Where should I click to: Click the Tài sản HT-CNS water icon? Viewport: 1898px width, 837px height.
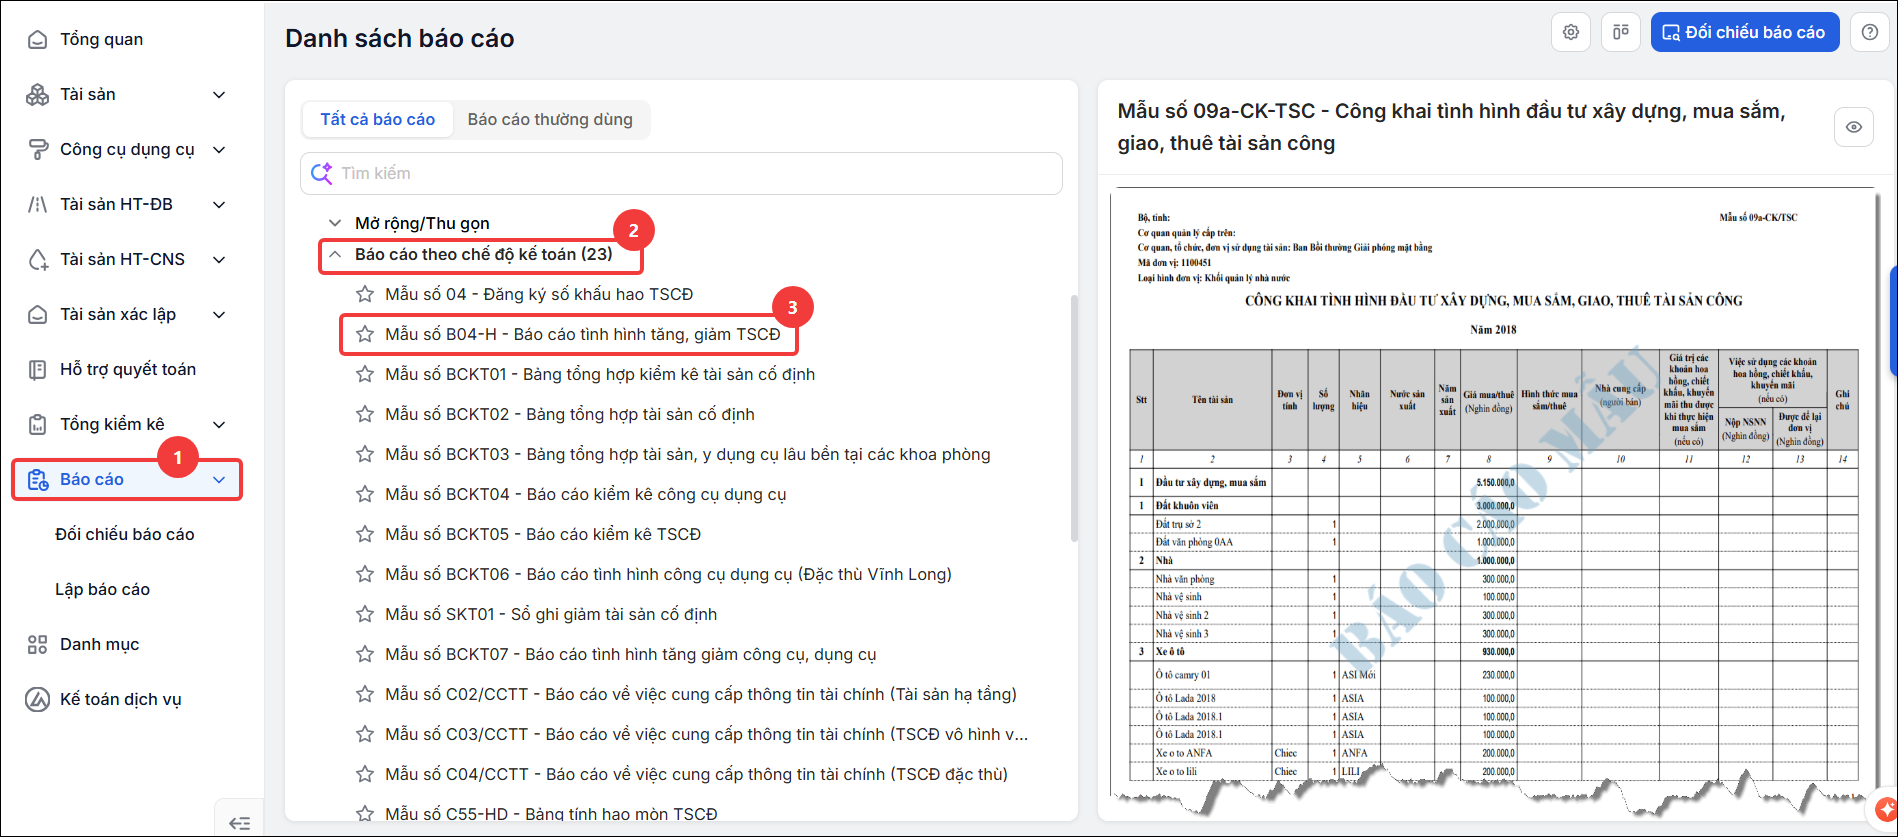coord(37,259)
